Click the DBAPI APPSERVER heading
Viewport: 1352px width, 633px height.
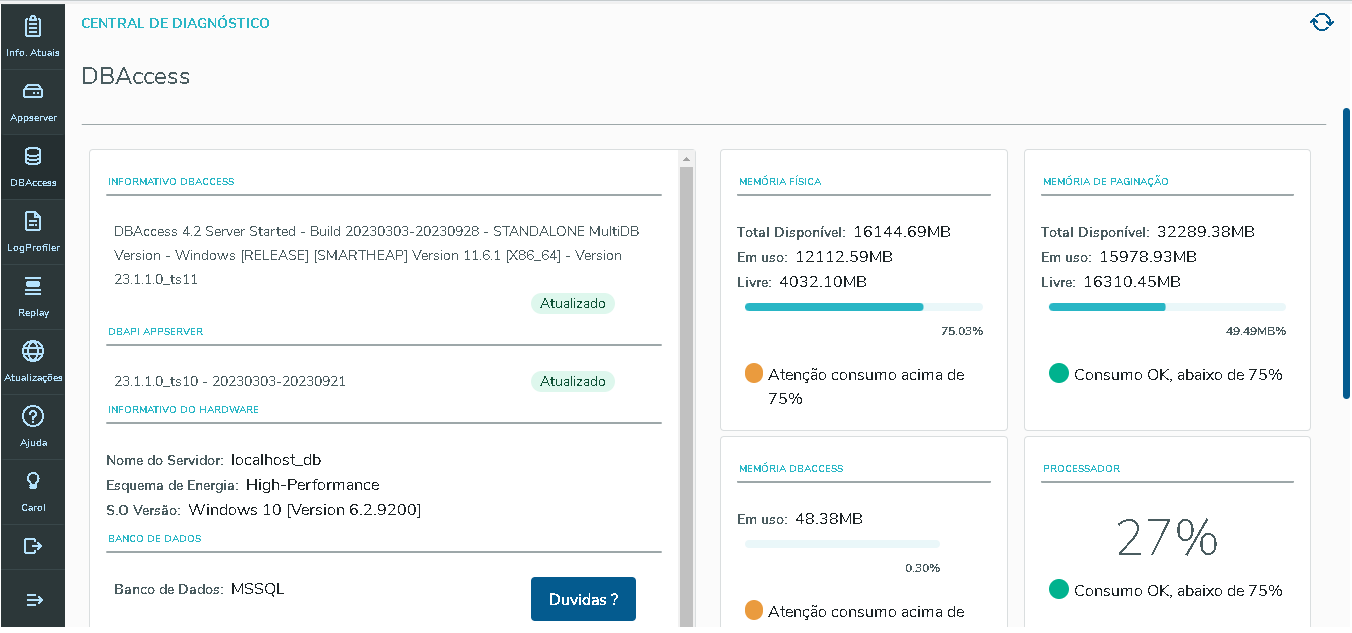(x=156, y=331)
